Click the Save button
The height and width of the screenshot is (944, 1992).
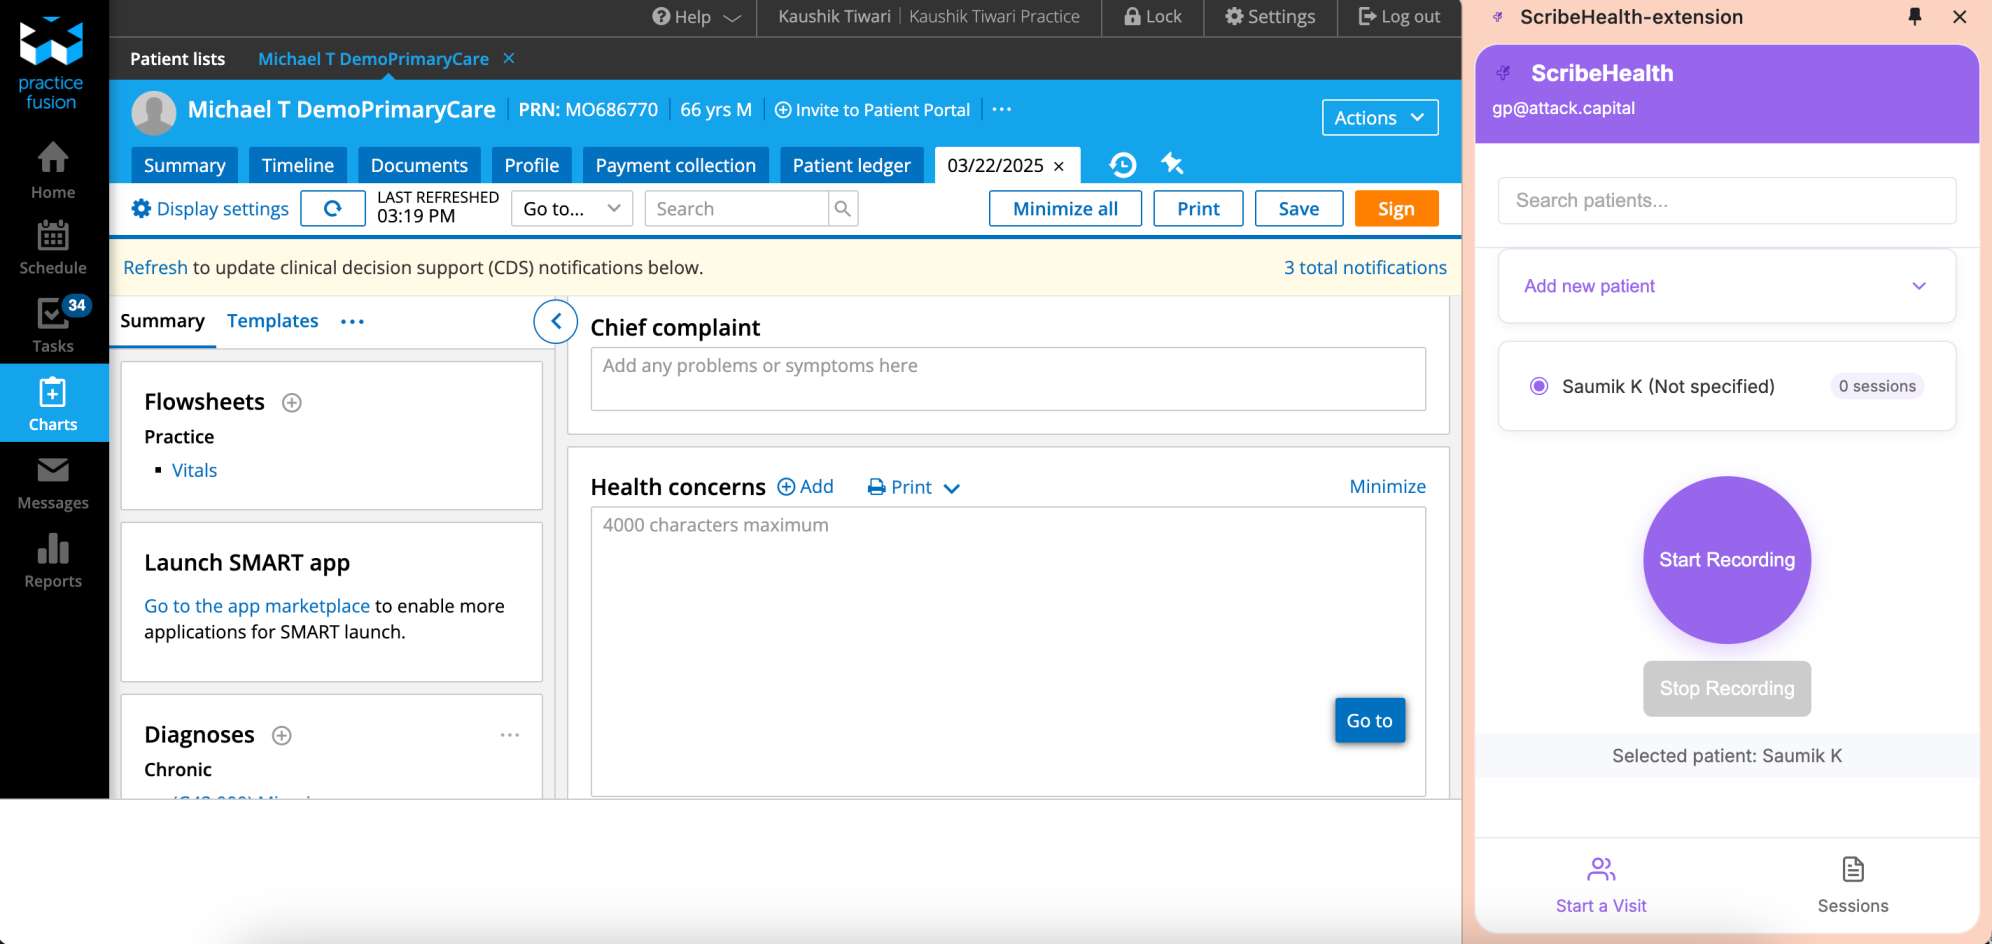(1298, 208)
